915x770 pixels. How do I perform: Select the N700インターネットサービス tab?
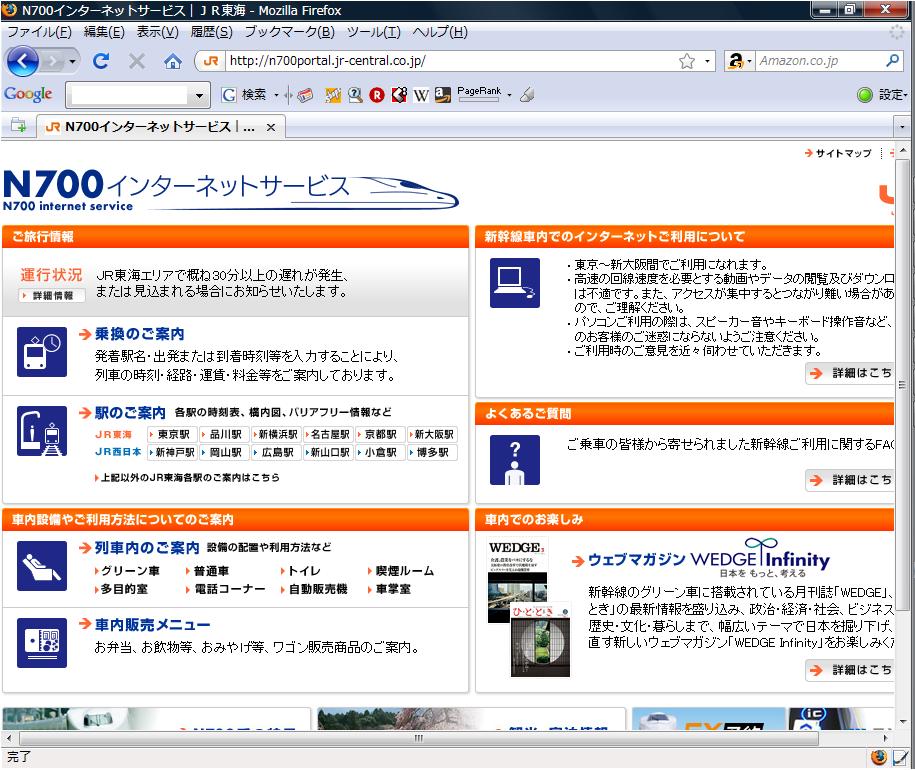(x=161, y=127)
